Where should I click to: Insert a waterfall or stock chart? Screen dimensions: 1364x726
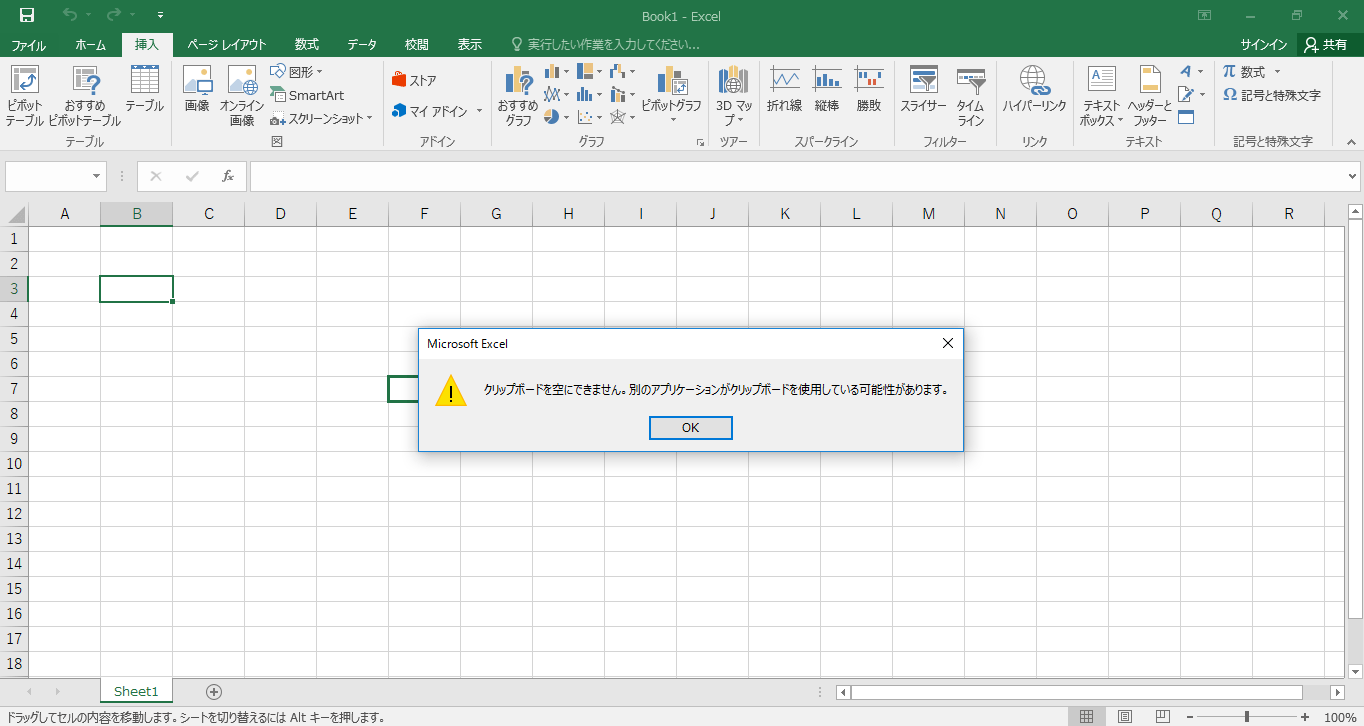(623, 72)
